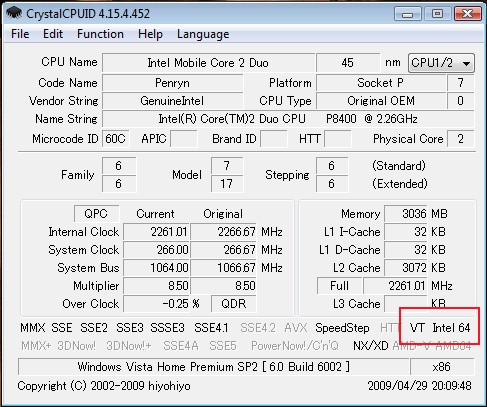Click the QDR bus type button
This screenshot has width=487, height=407.
tap(233, 304)
